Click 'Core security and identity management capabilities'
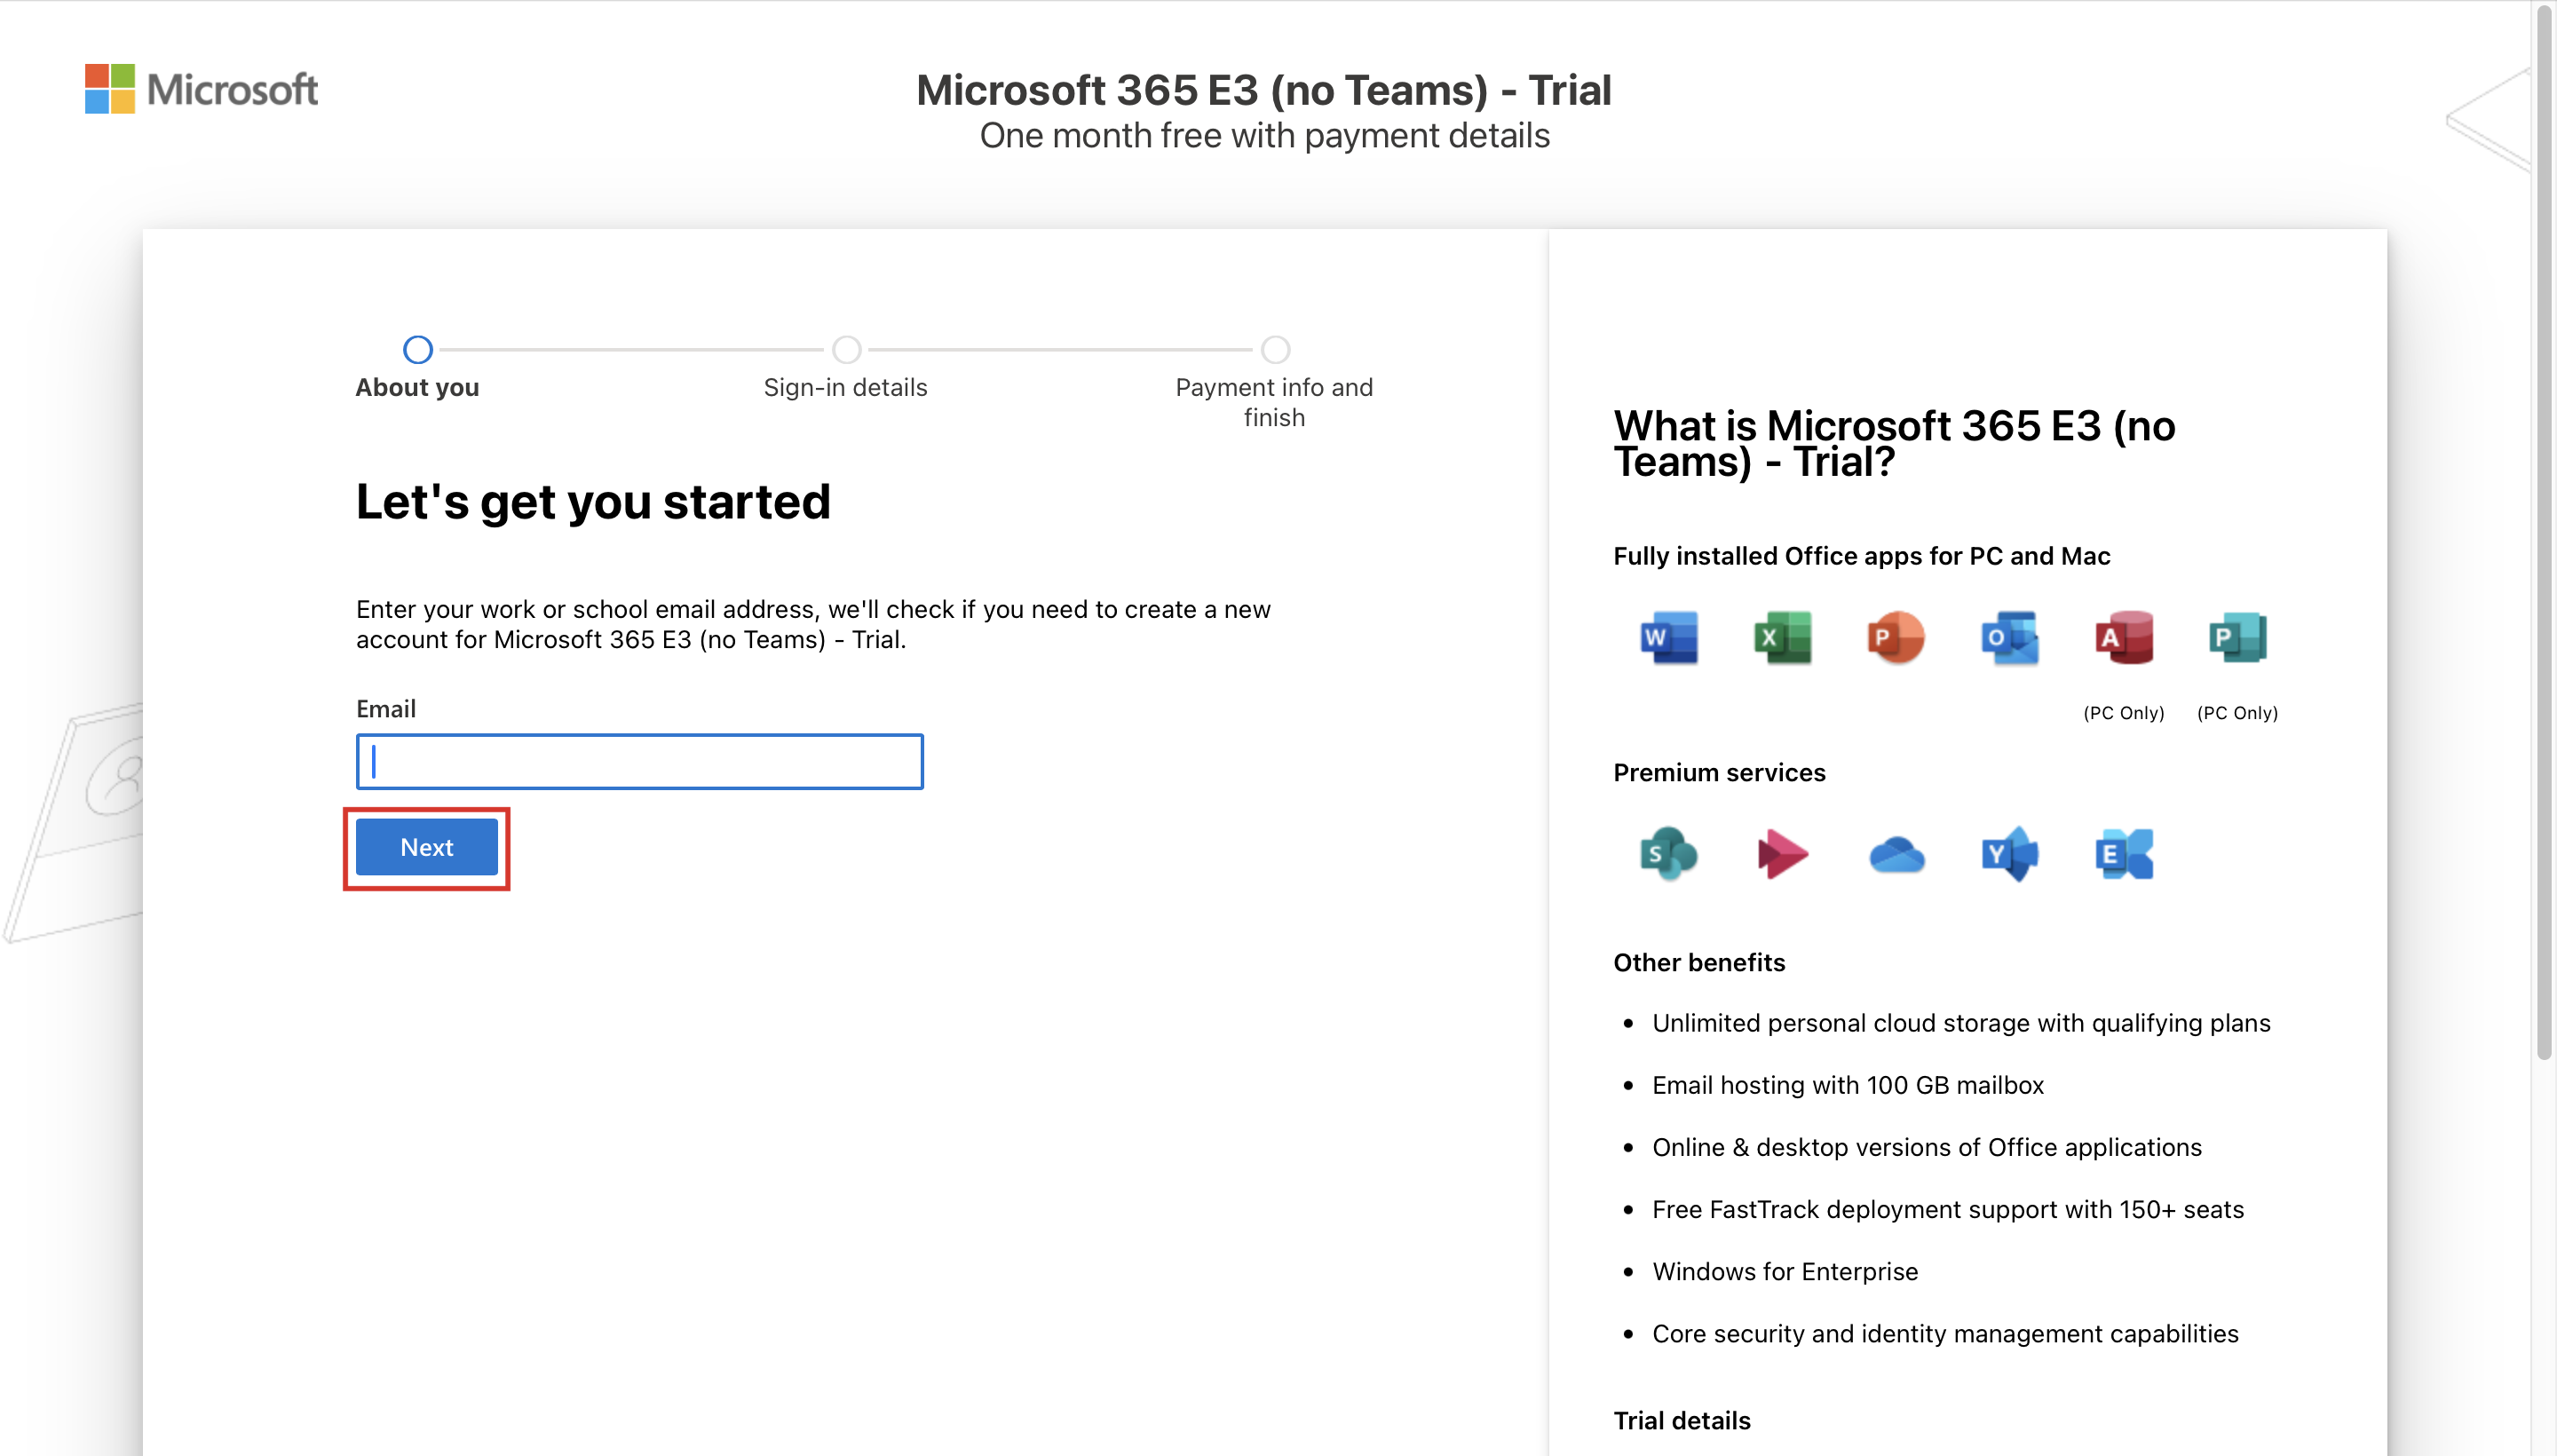Viewport: 2557px width, 1456px height. 1945,1333
